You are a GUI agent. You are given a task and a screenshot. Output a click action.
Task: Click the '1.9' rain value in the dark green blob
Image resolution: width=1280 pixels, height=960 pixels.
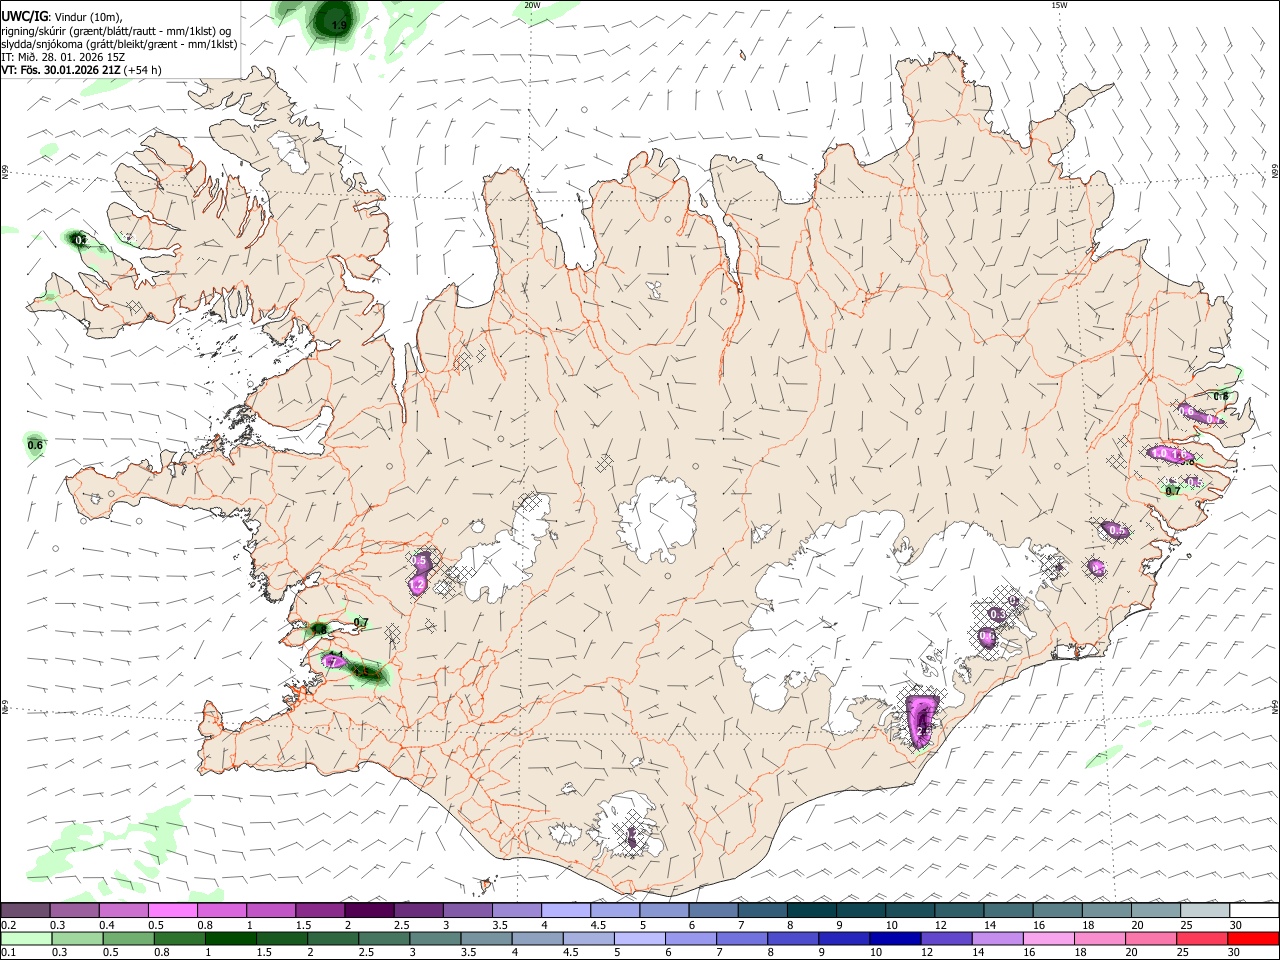click(339, 25)
